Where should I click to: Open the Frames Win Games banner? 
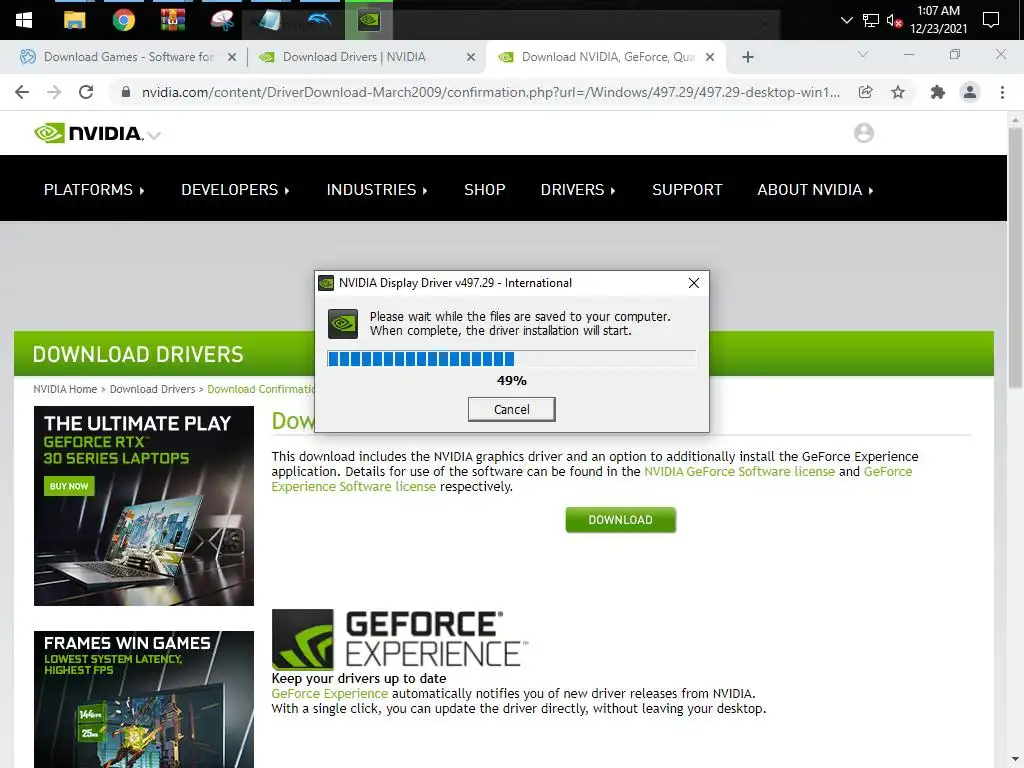pyautogui.click(x=144, y=699)
